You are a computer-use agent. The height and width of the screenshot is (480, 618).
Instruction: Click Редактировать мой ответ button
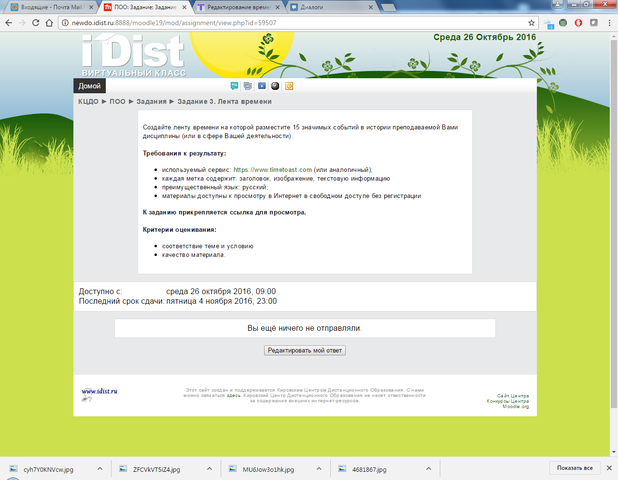click(305, 350)
